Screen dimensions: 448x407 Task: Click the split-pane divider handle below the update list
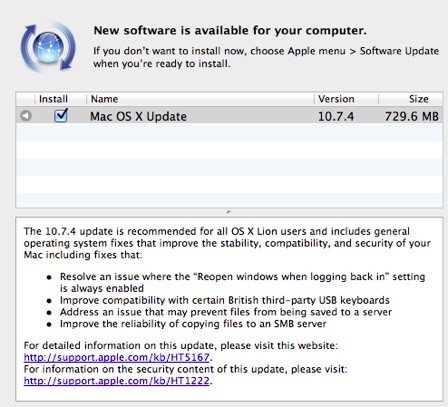pos(229,212)
